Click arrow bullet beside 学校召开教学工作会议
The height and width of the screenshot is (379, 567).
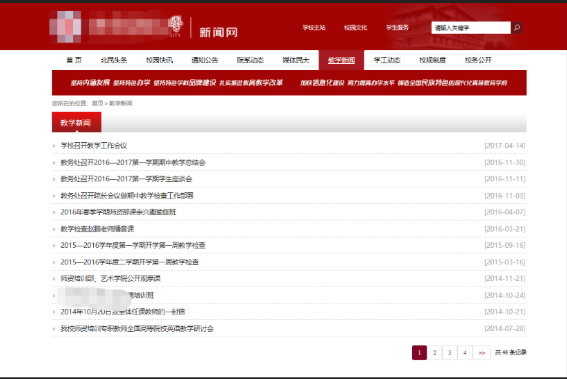54,146
